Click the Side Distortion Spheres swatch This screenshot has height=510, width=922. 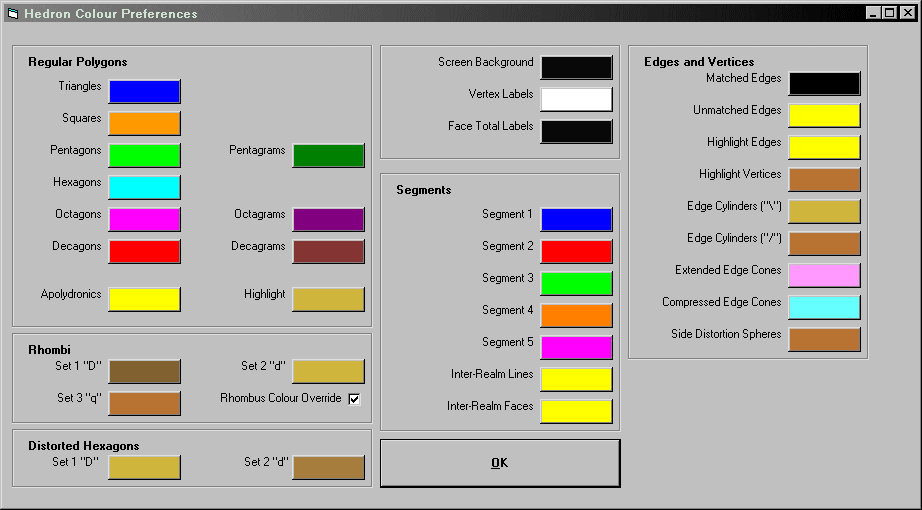tap(824, 339)
